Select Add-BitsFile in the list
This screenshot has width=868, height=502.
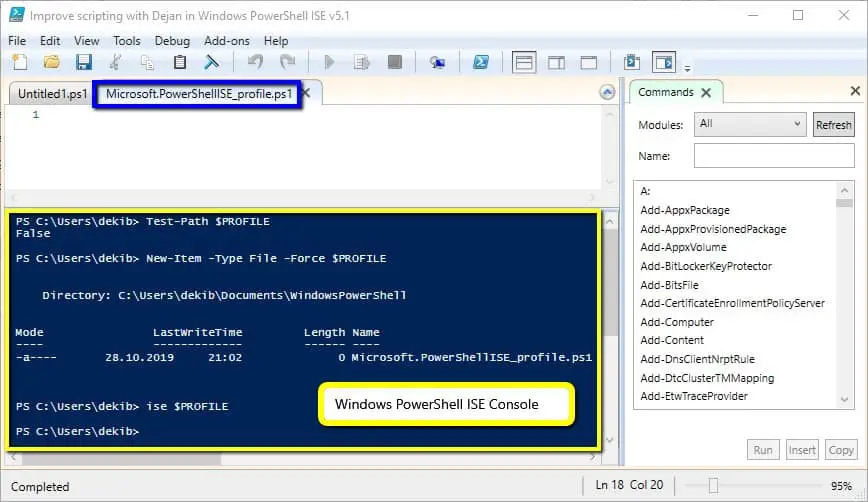(x=669, y=284)
